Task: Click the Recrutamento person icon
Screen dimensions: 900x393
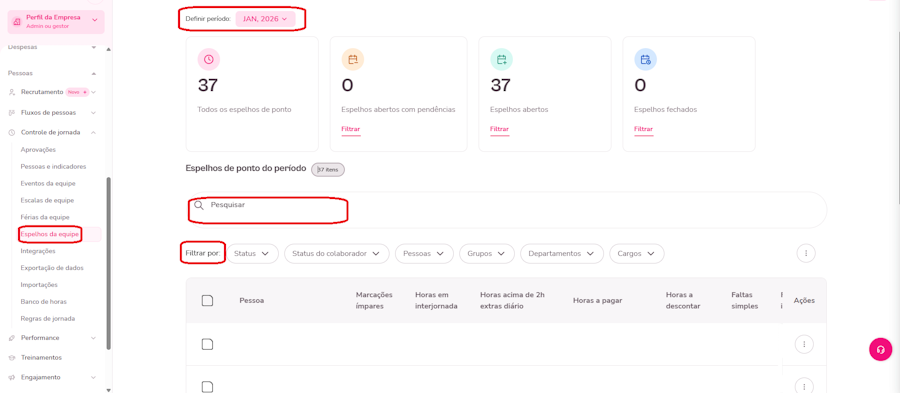Action: click(12, 92)
